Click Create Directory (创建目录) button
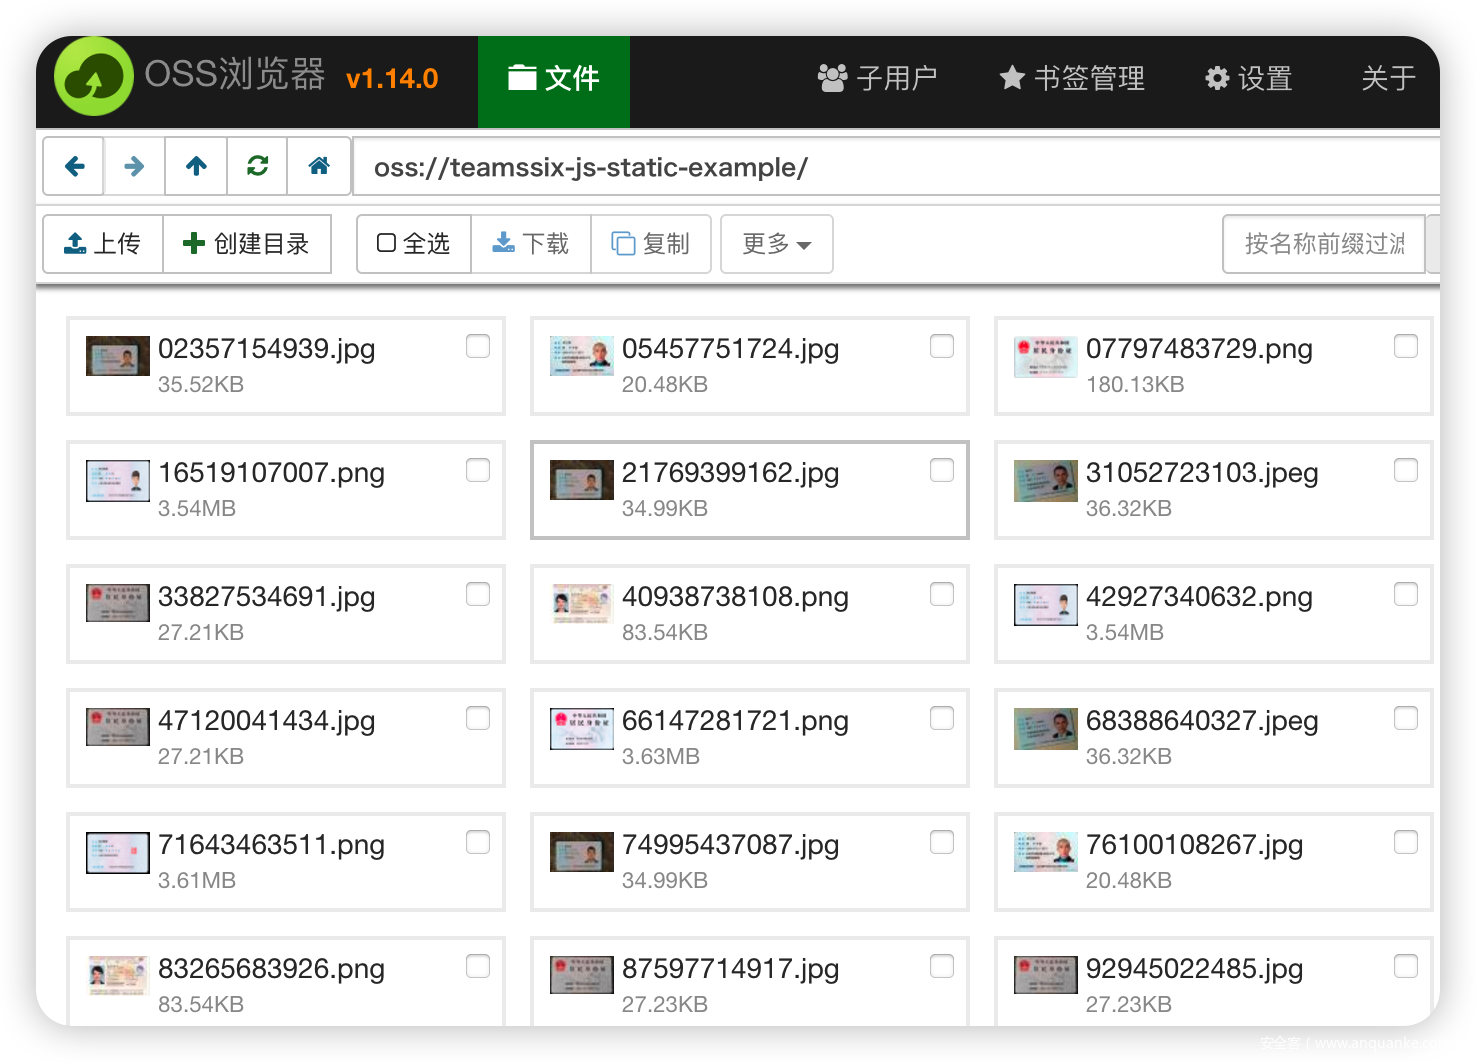The height and width of the screenshot is (1062, 1476). [x=247, y=244]
